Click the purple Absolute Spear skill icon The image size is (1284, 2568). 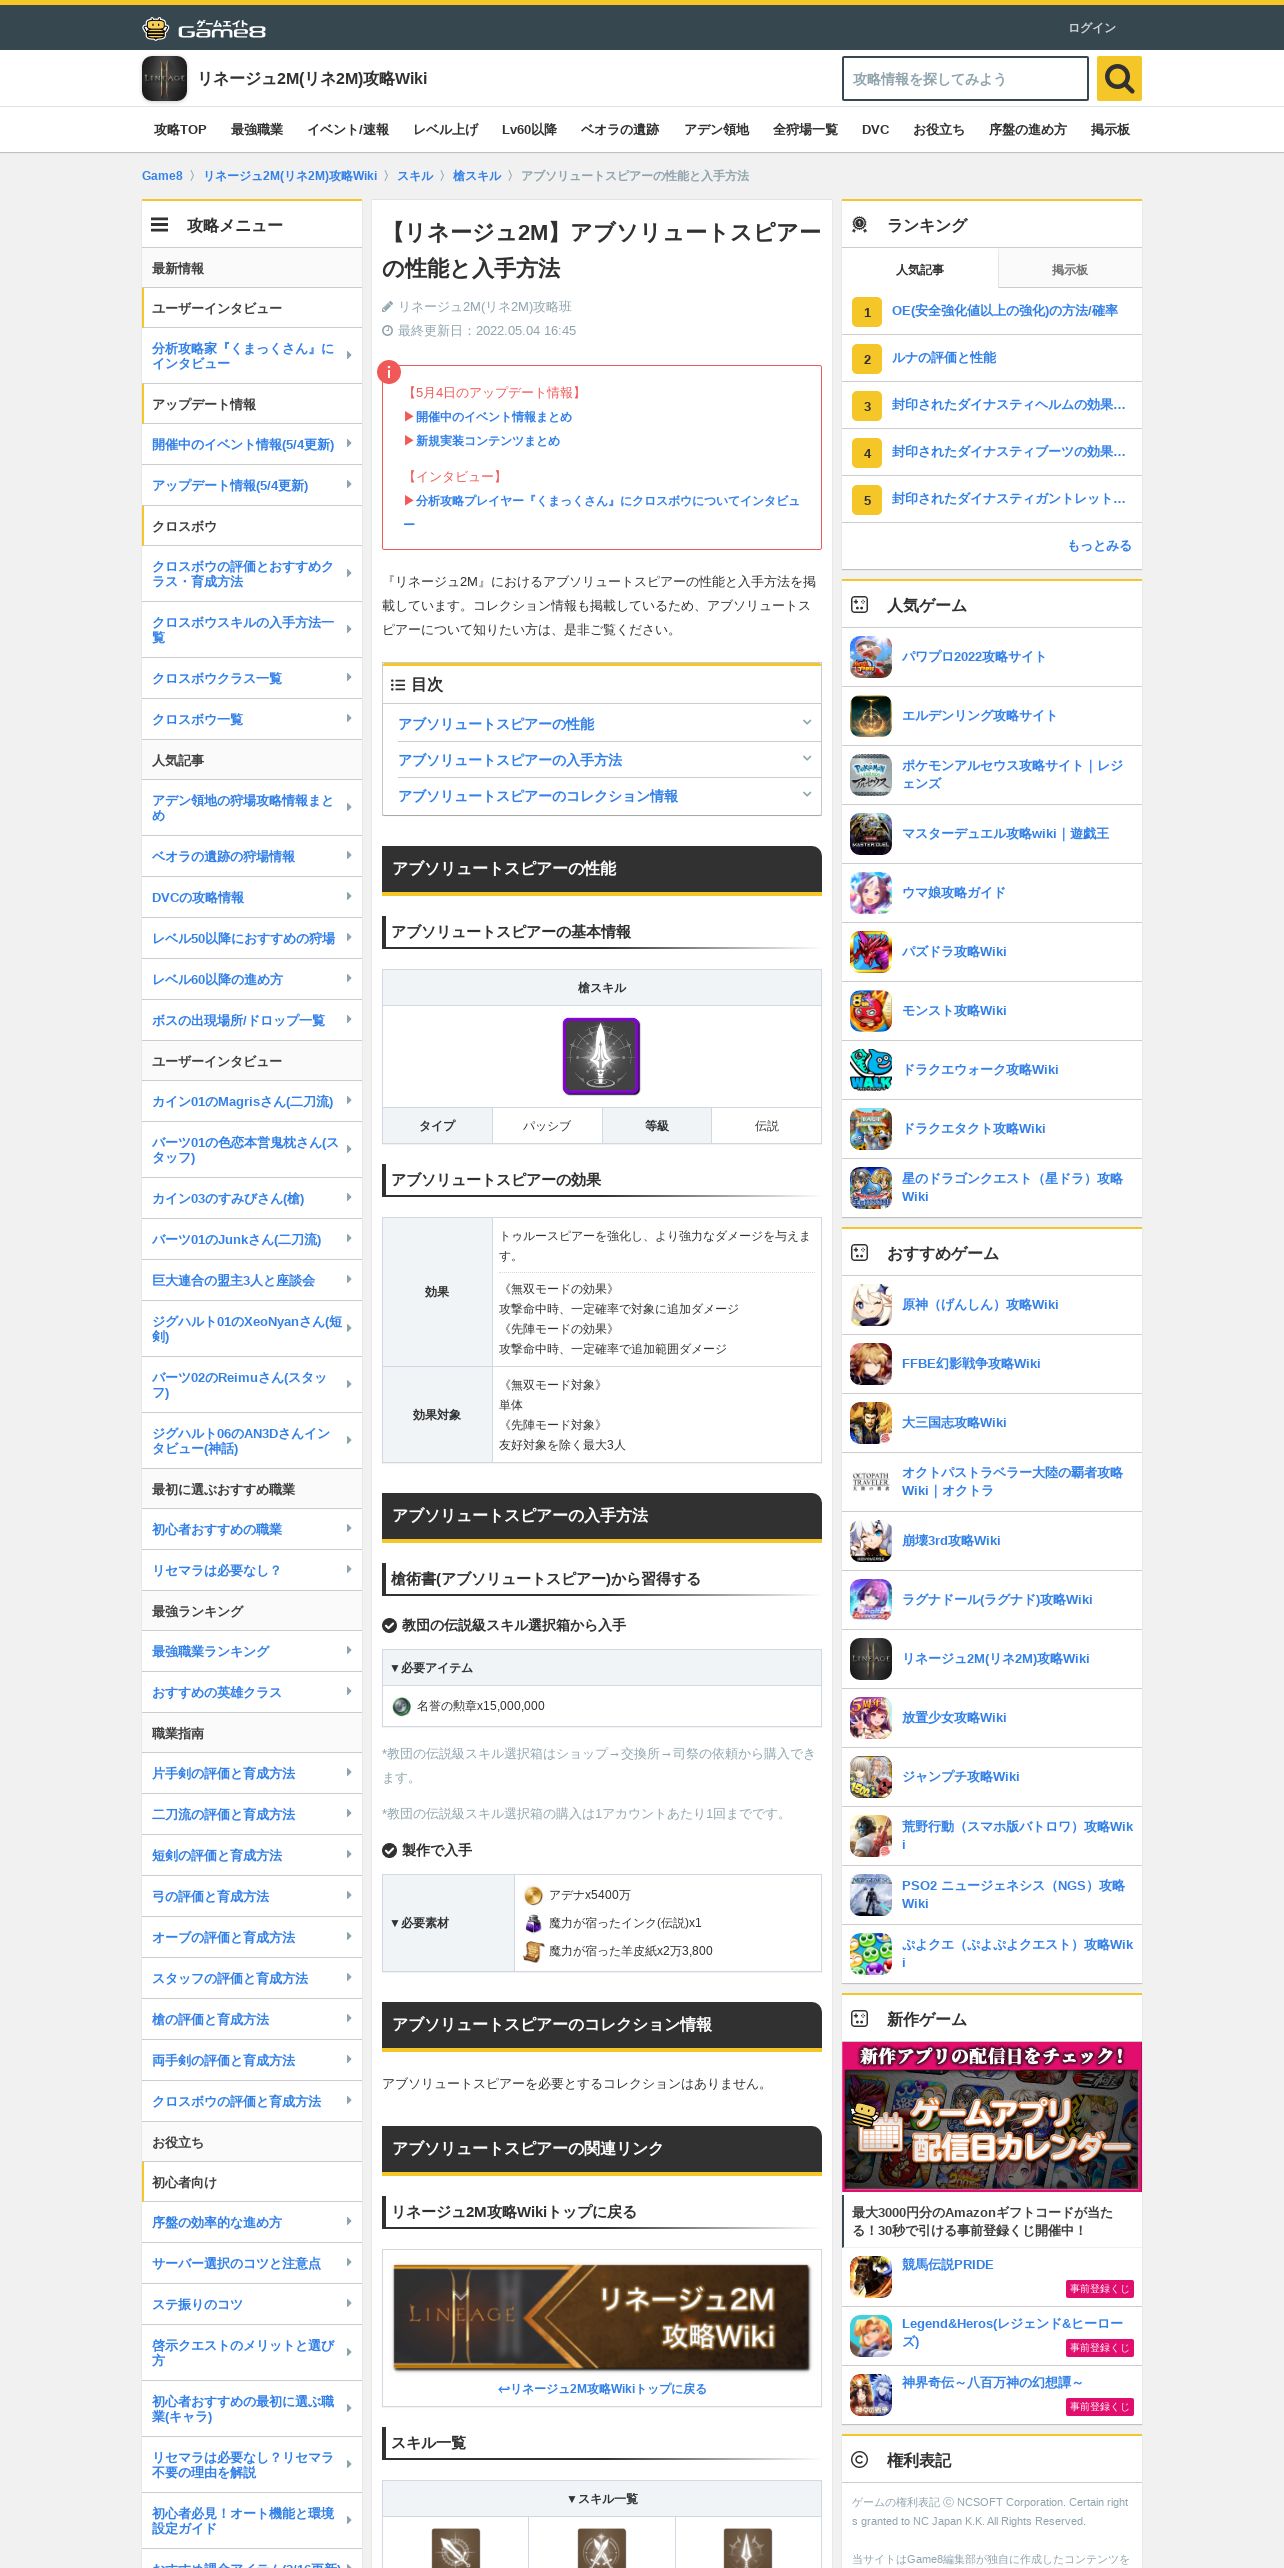[x=601, y=1056]
